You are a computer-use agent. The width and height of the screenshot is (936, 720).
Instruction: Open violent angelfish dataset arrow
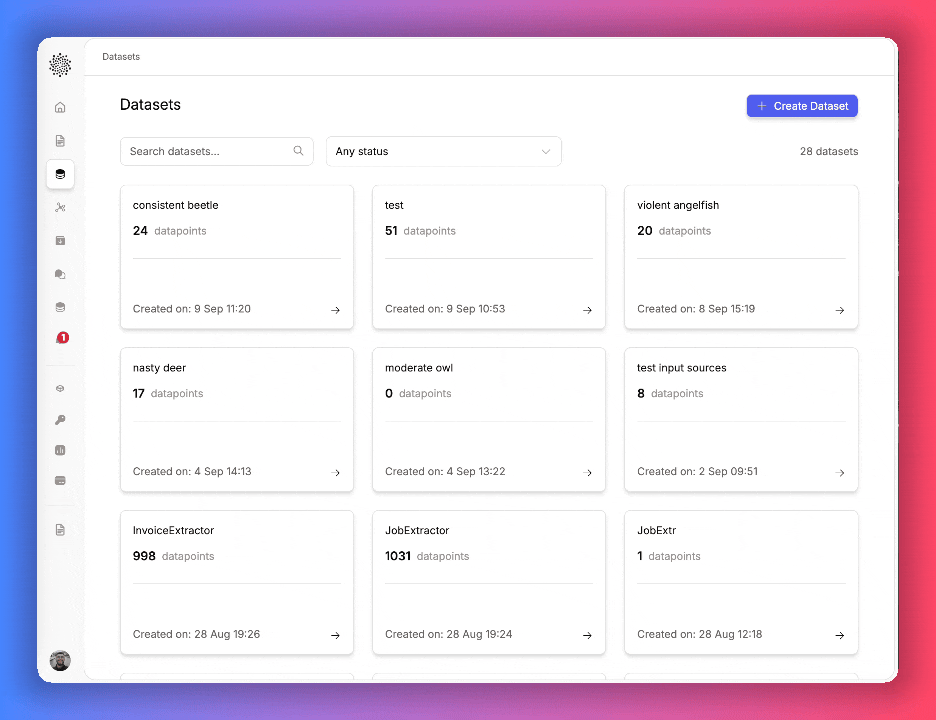[x=840, y=310]
